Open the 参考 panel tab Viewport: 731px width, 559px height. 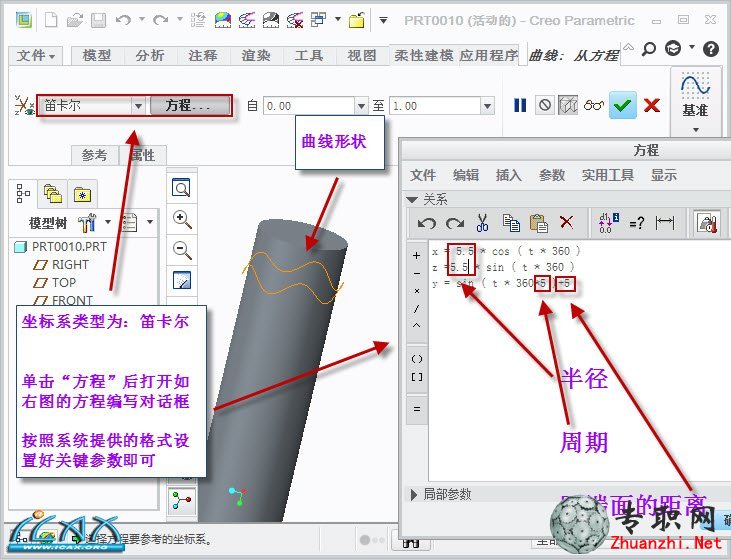click(95, 155)
